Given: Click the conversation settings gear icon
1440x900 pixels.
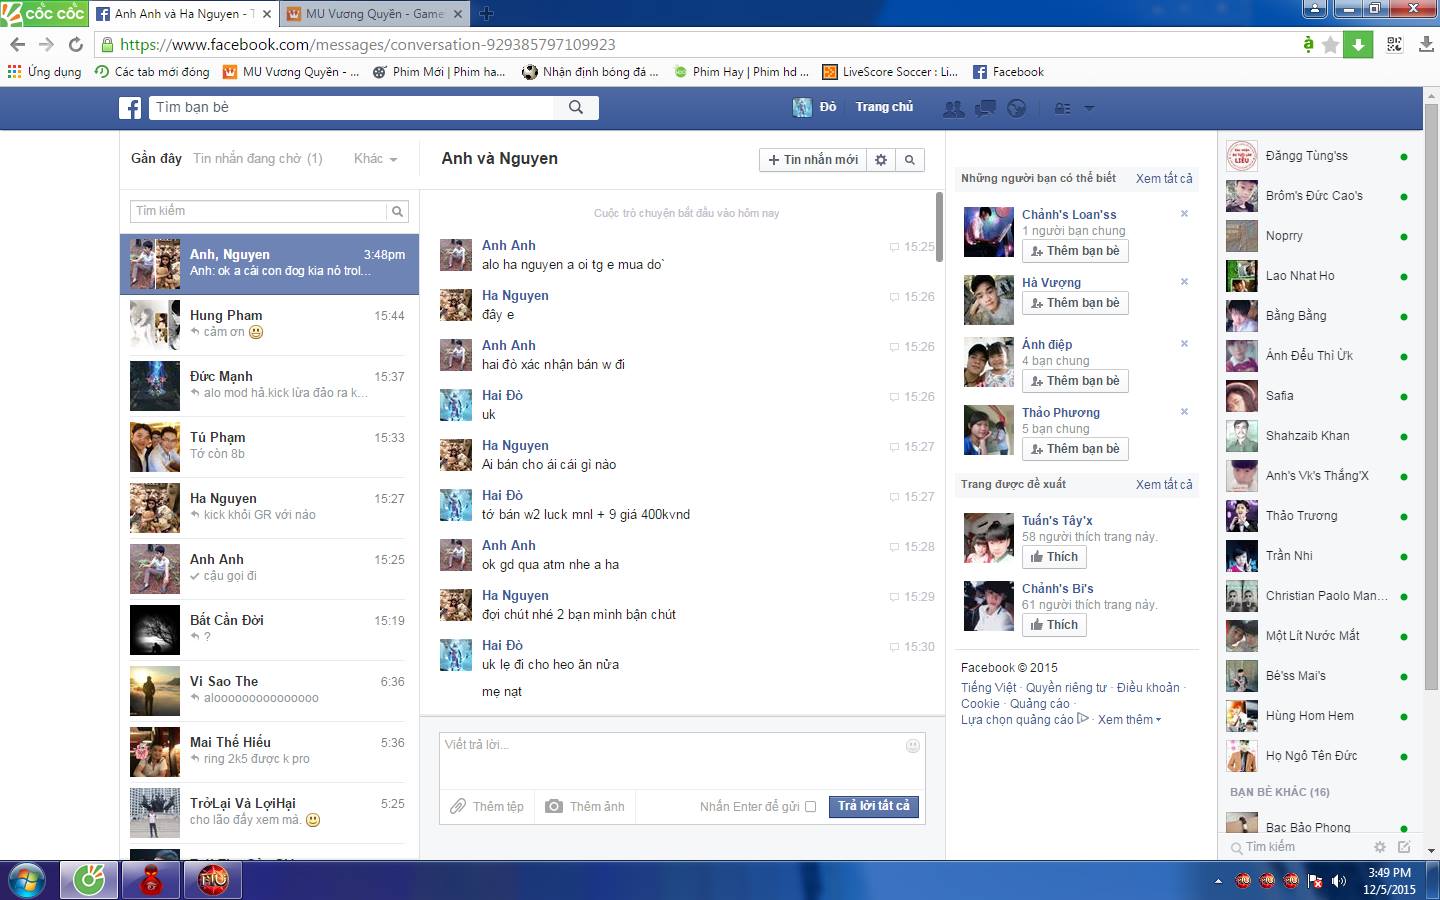Looking at the screenshot, I should tap(881, 160).
